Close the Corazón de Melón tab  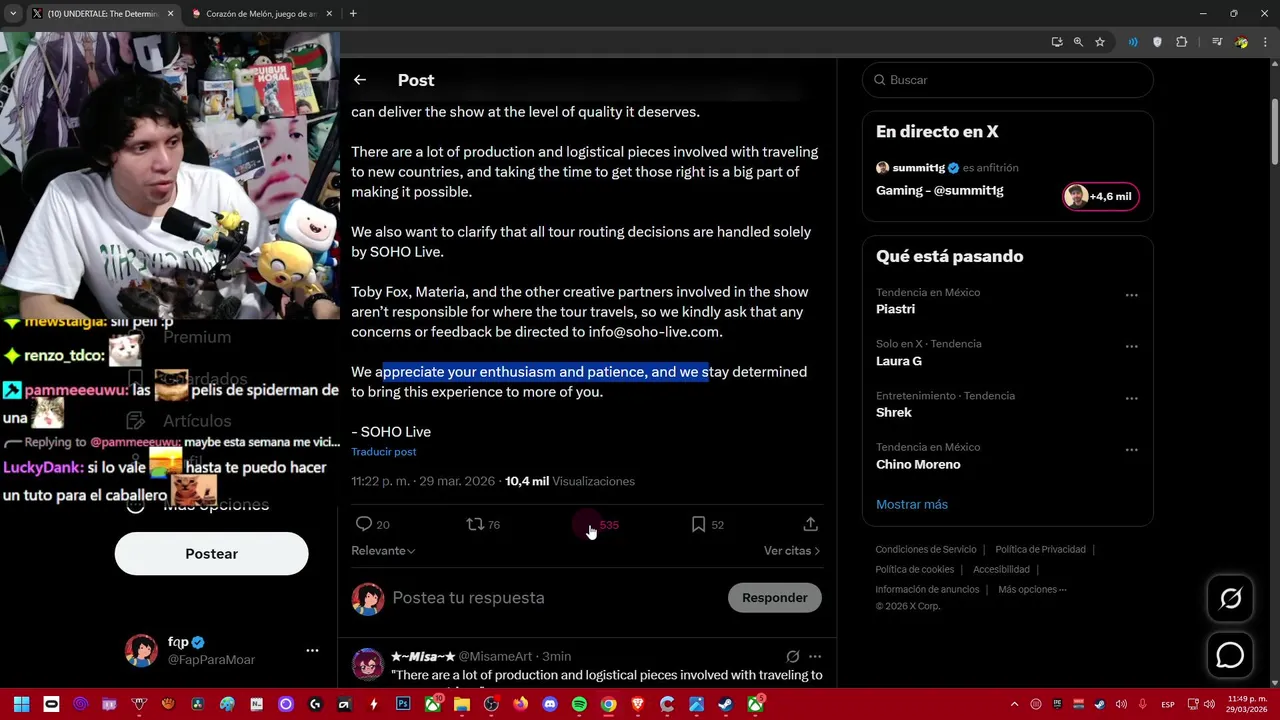click(x=331, y=14)
